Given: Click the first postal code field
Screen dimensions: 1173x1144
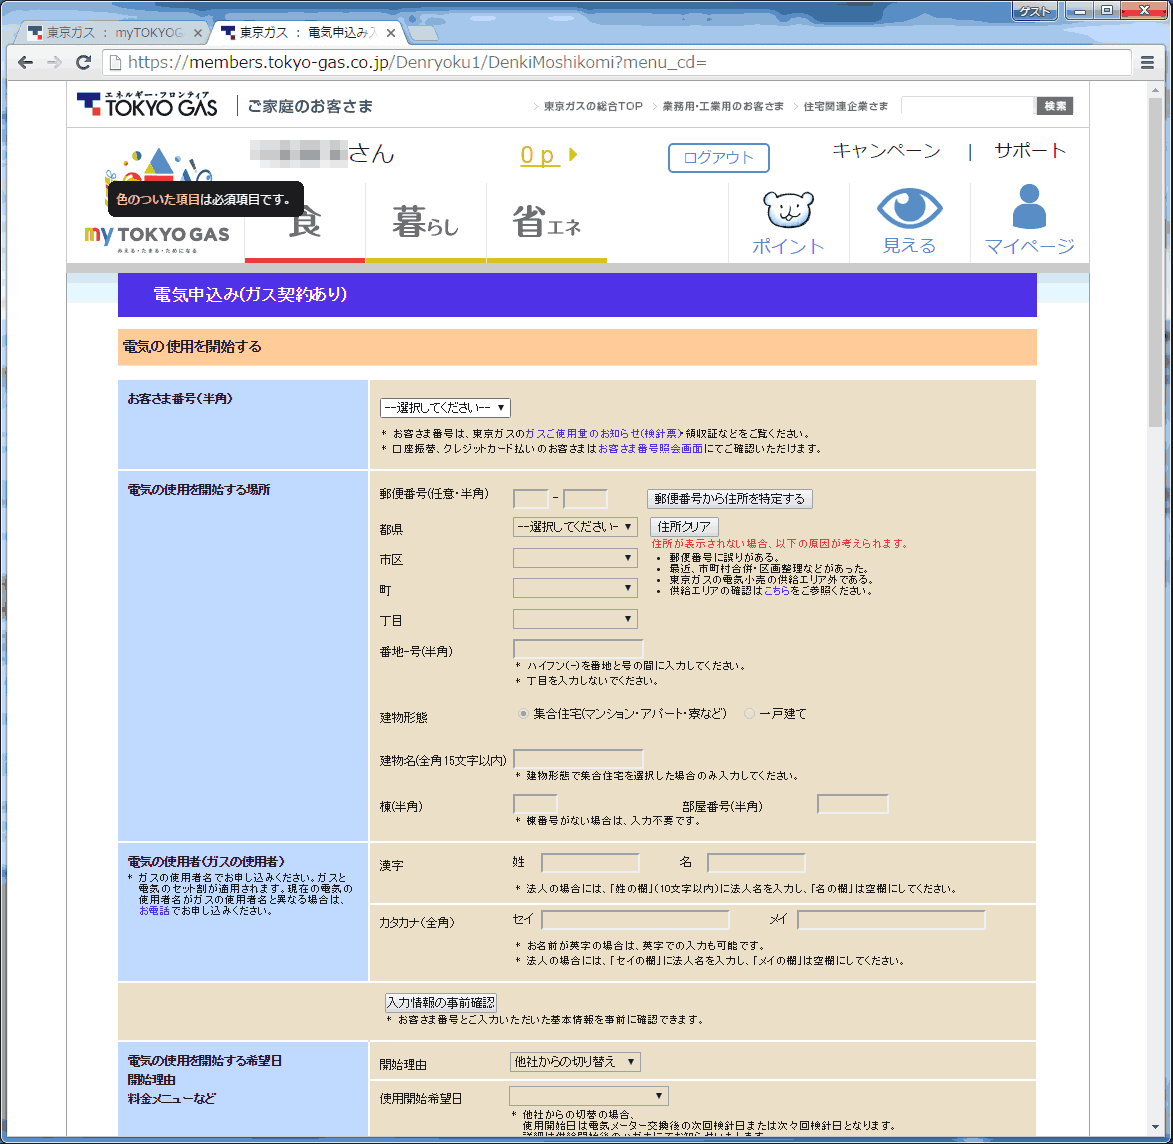Looking at the screenshot, I should pyautogui.click(x=530, y=498).
